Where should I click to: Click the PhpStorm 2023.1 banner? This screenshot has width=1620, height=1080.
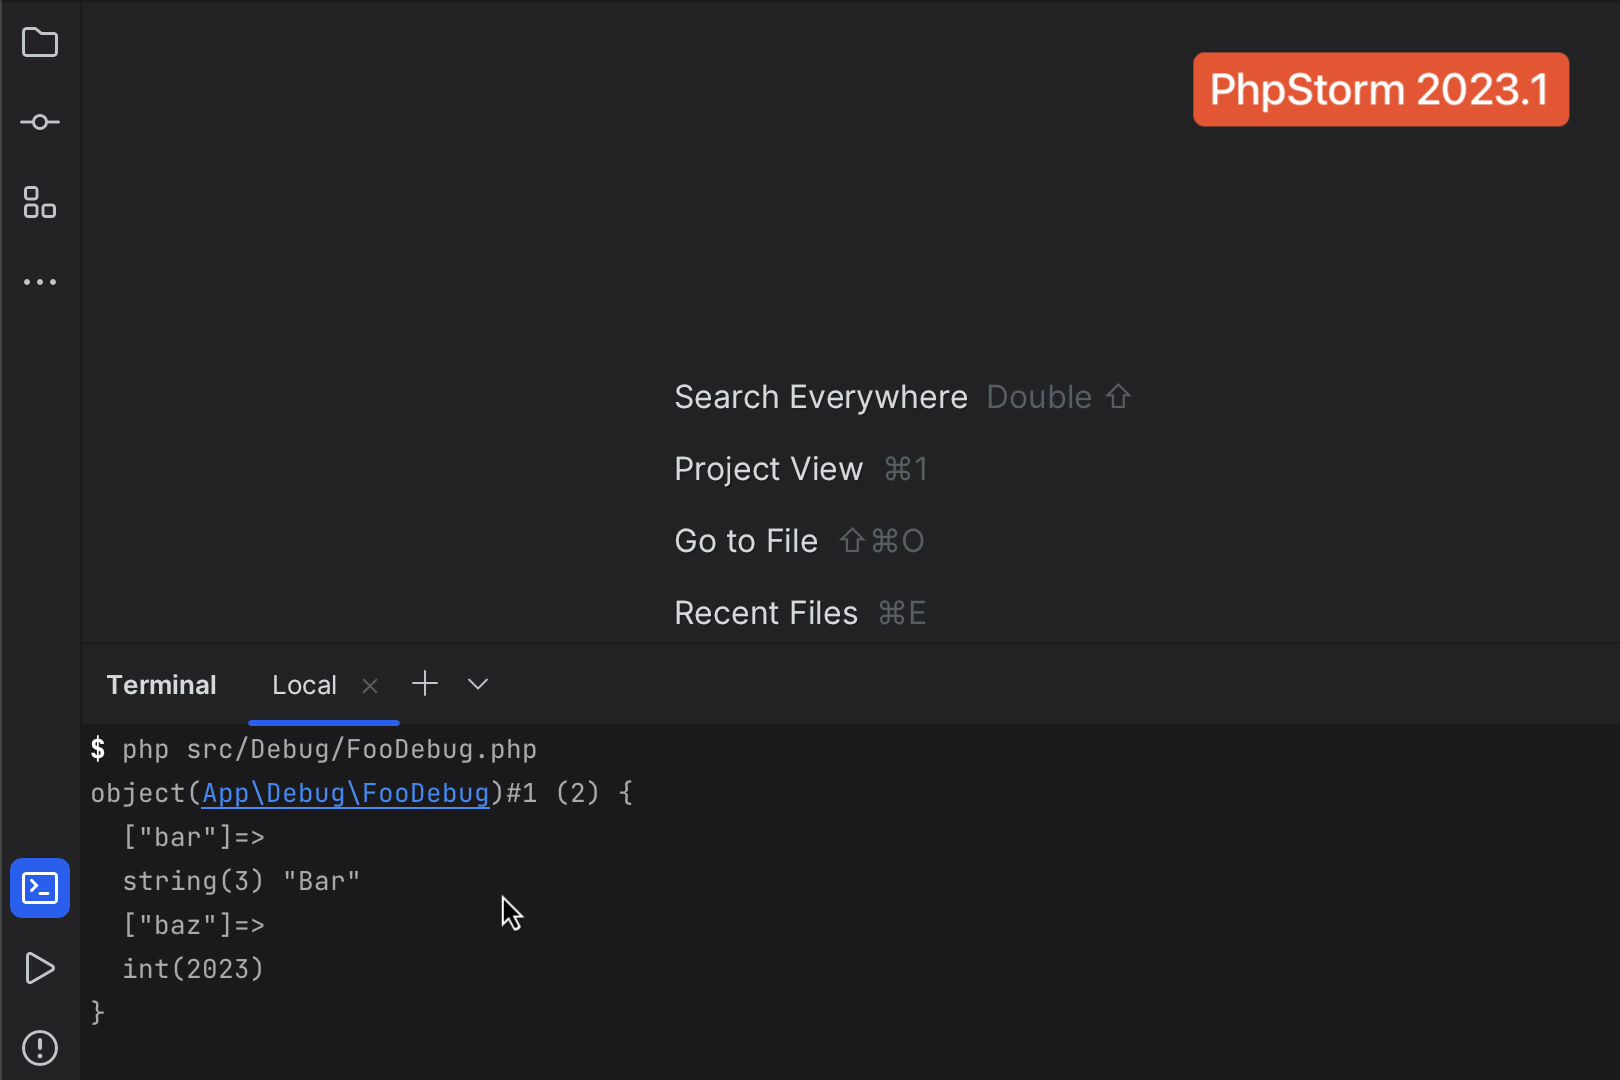tap(1381, 89)
